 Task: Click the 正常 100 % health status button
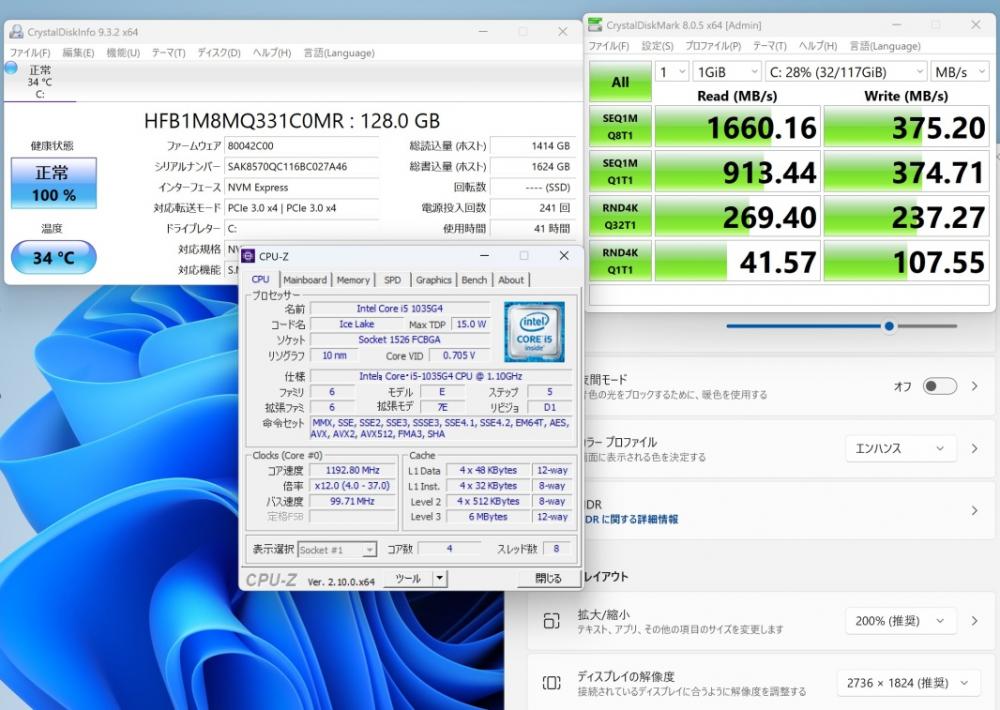click(x=54, y=183)
